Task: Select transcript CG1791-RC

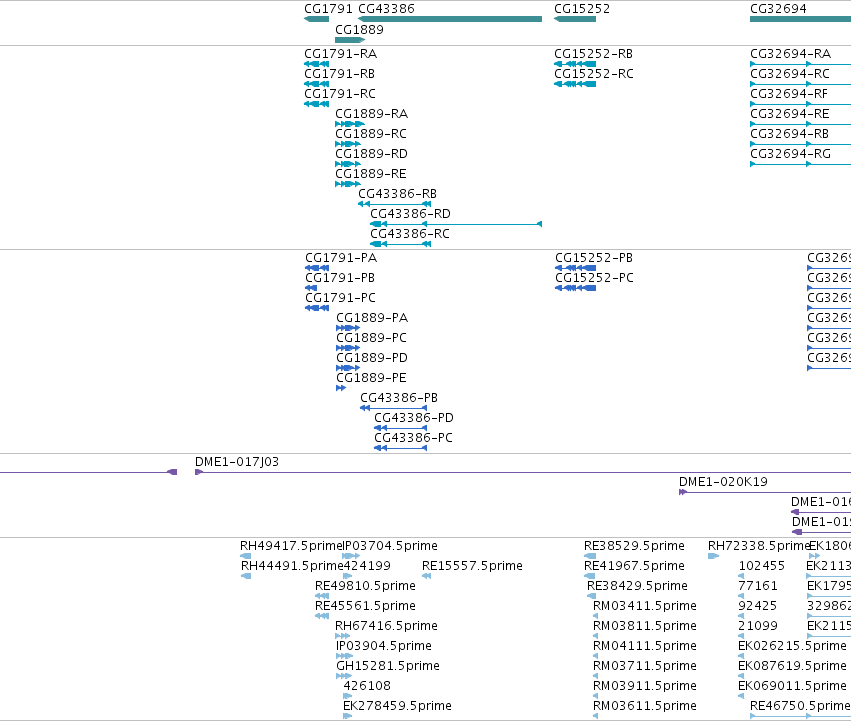Action: pos(340,94)
